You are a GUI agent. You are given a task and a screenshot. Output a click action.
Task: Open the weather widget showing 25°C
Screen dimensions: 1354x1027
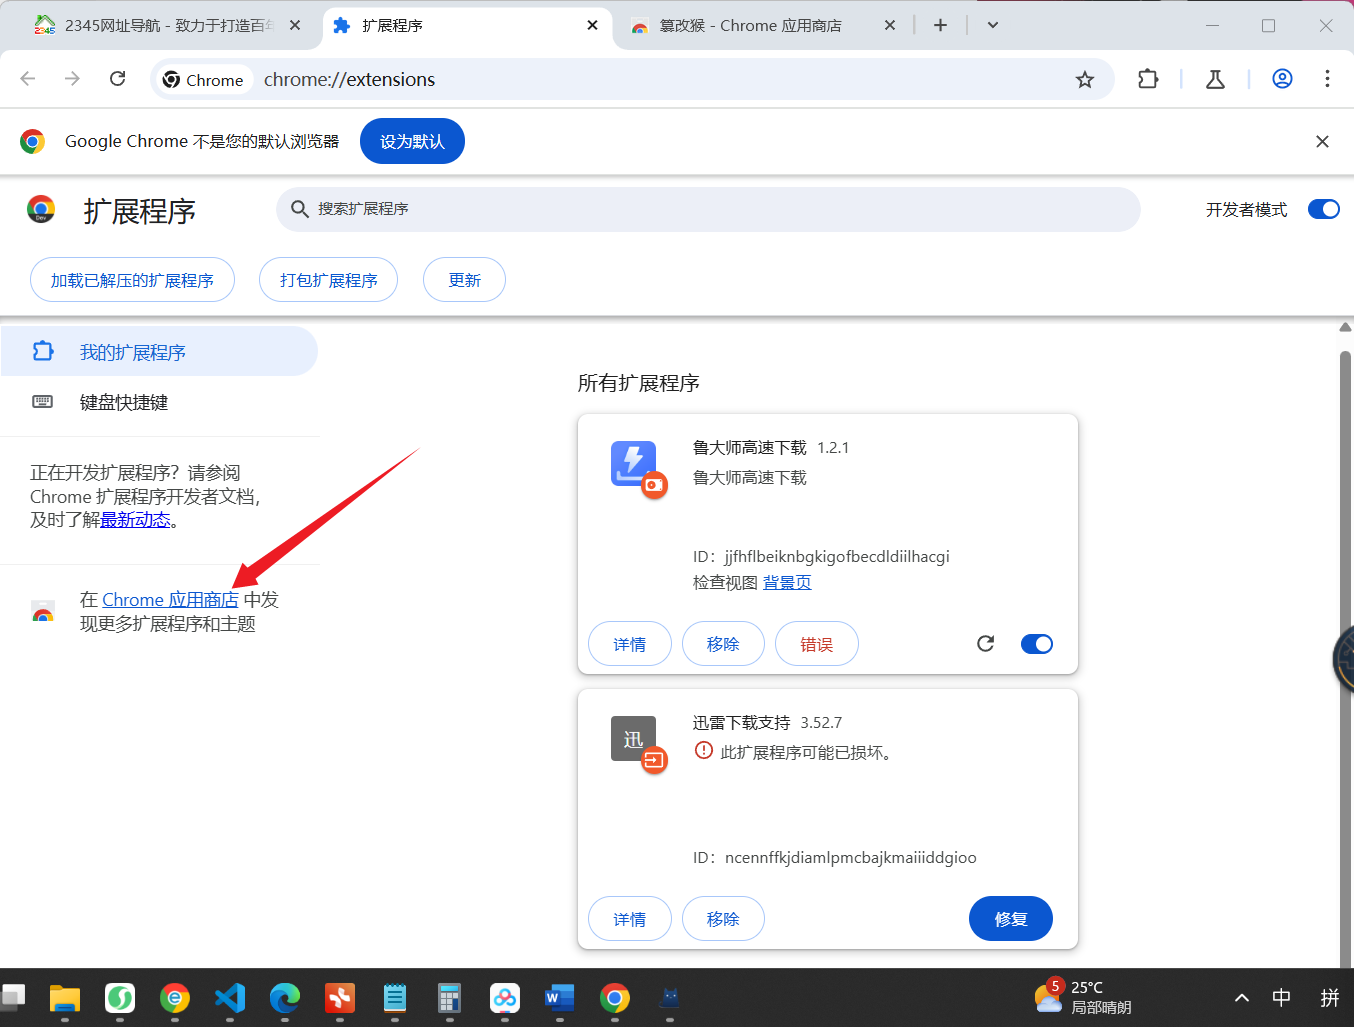(x=1083, y=997)
